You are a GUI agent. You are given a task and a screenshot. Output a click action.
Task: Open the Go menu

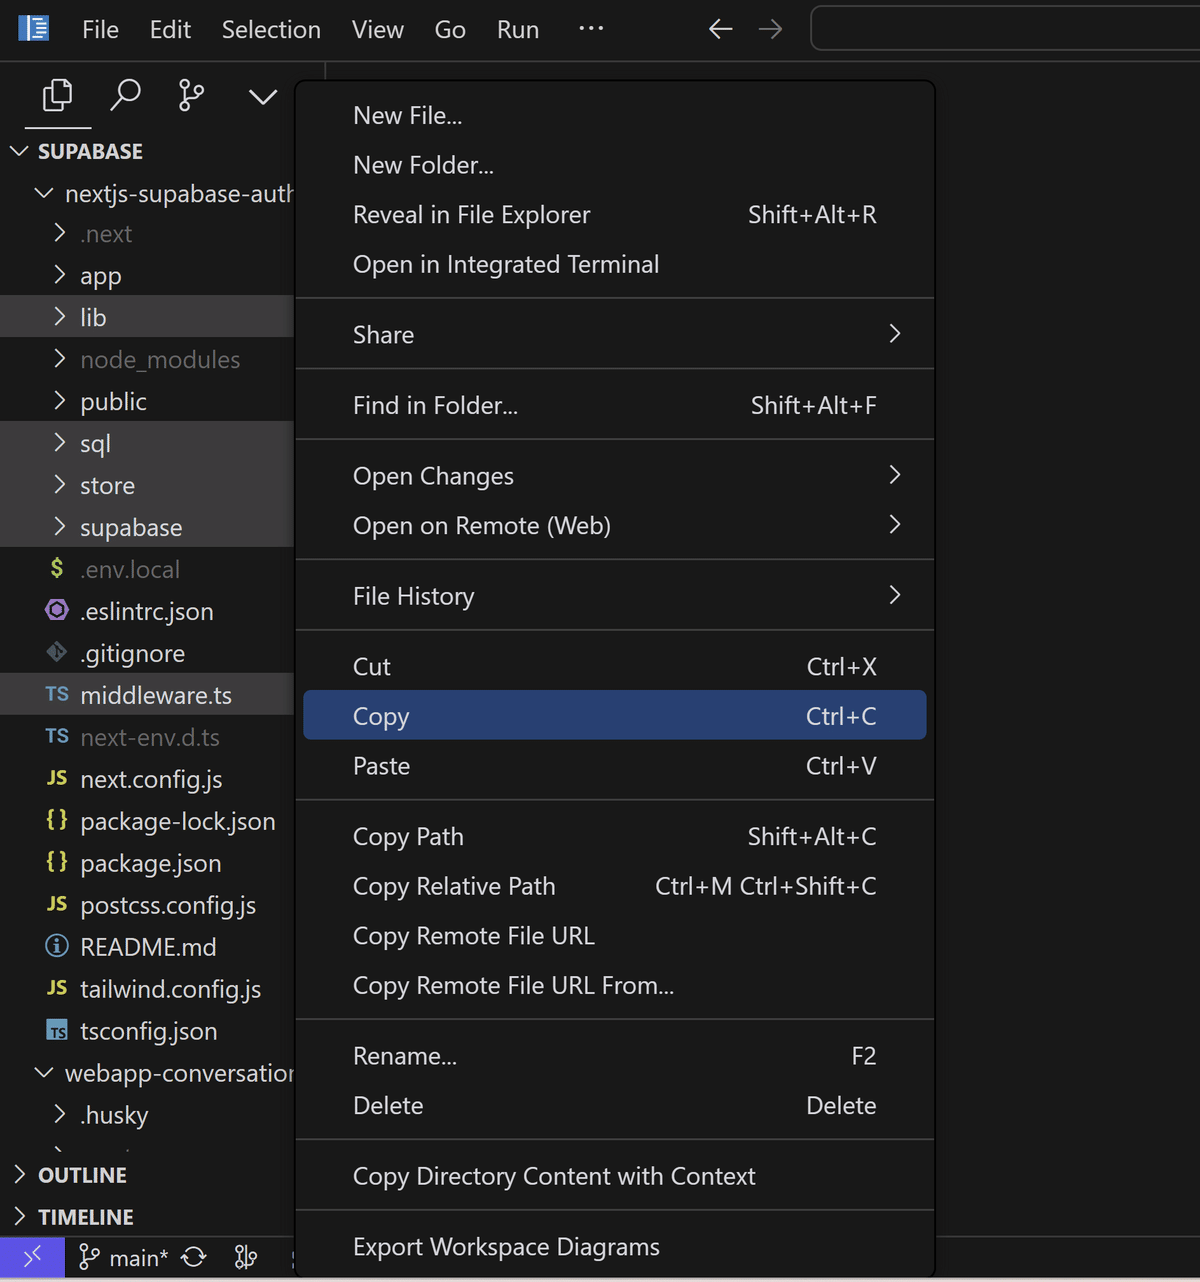point(450,30)
